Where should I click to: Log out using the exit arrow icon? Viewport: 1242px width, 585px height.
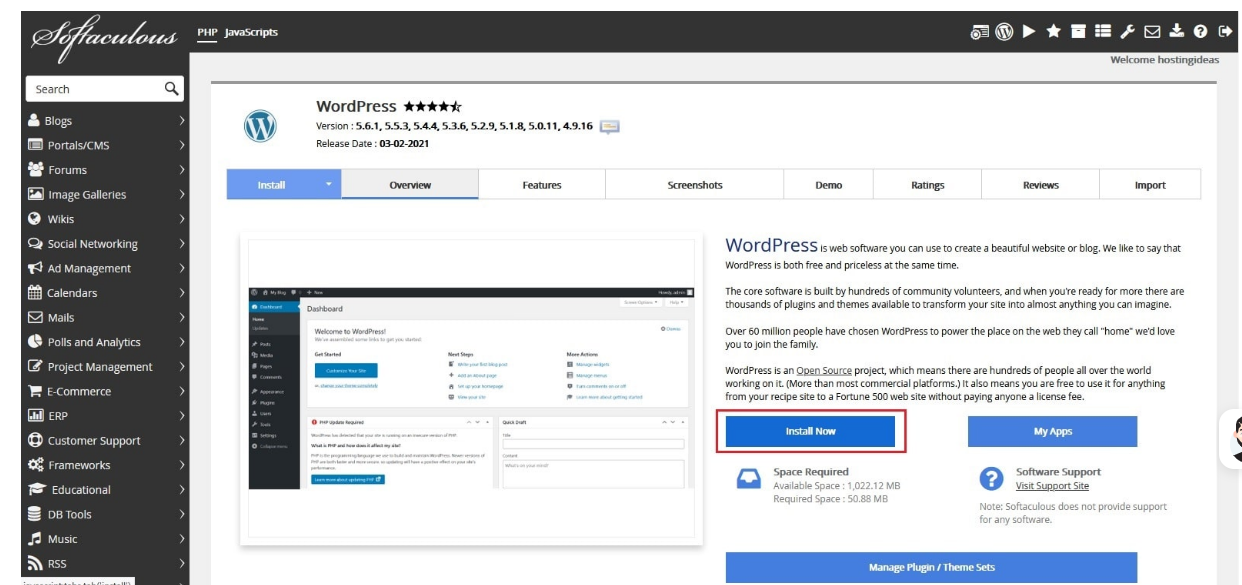click(1226, 30)
